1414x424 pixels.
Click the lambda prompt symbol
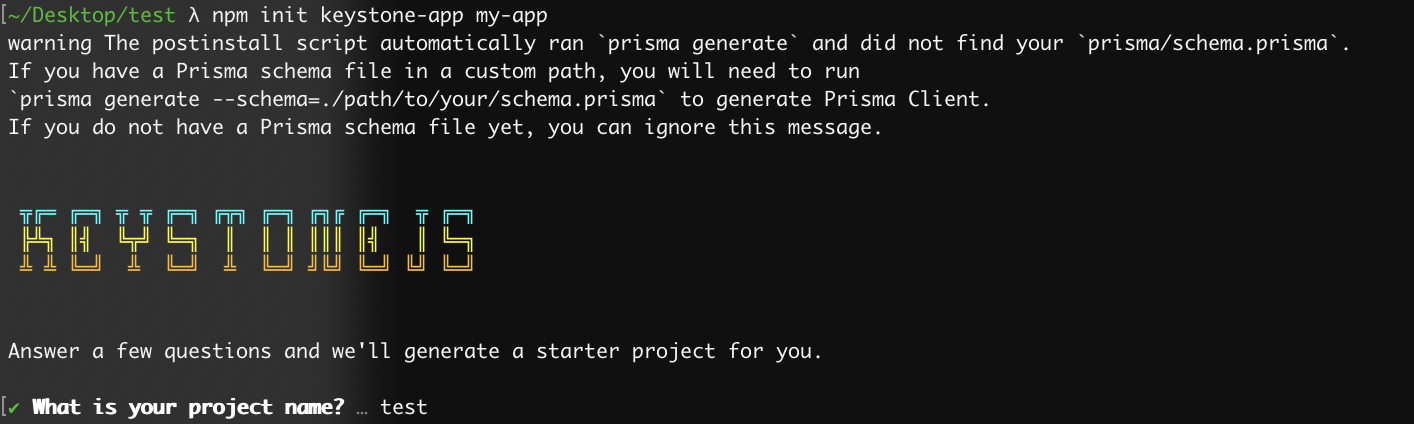click(x=194, y=15)
